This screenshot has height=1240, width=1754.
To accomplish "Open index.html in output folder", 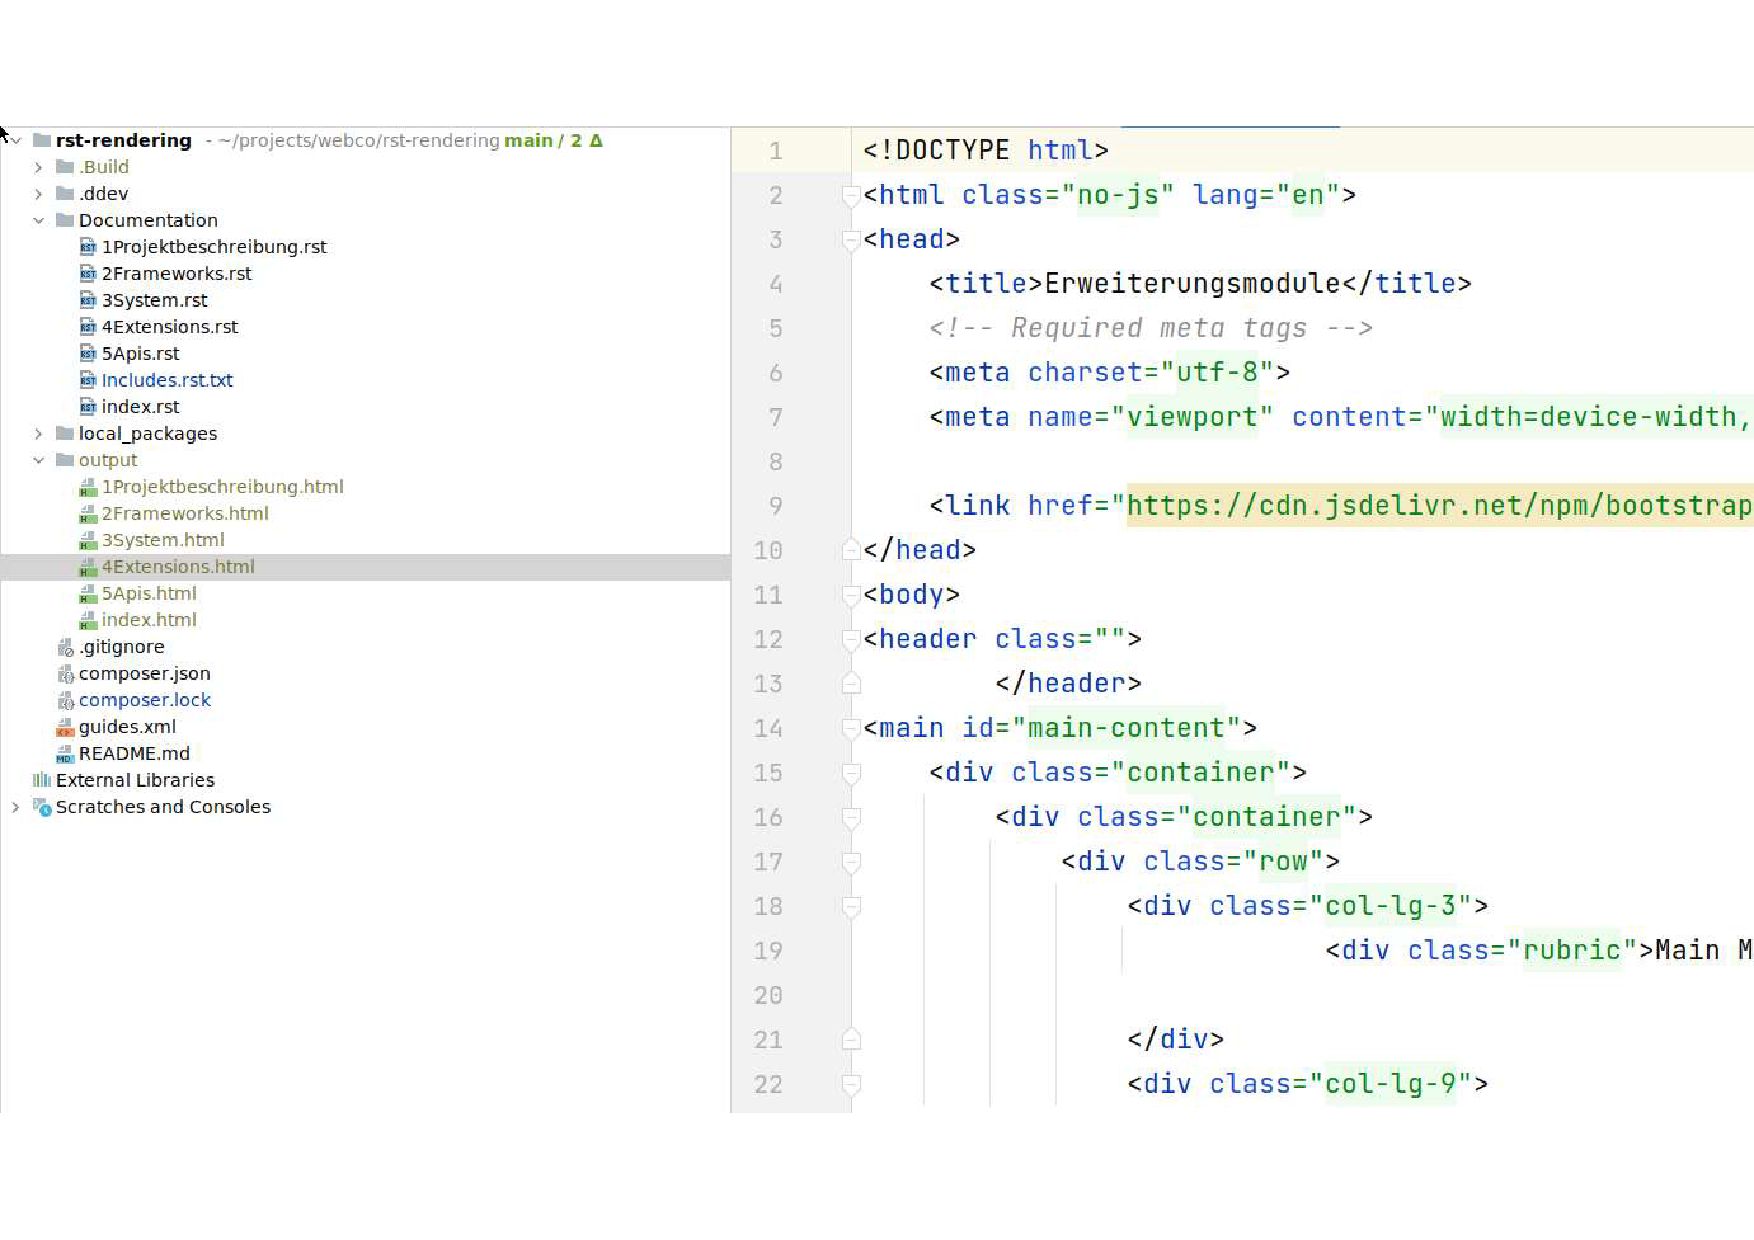I will [149, 620].
